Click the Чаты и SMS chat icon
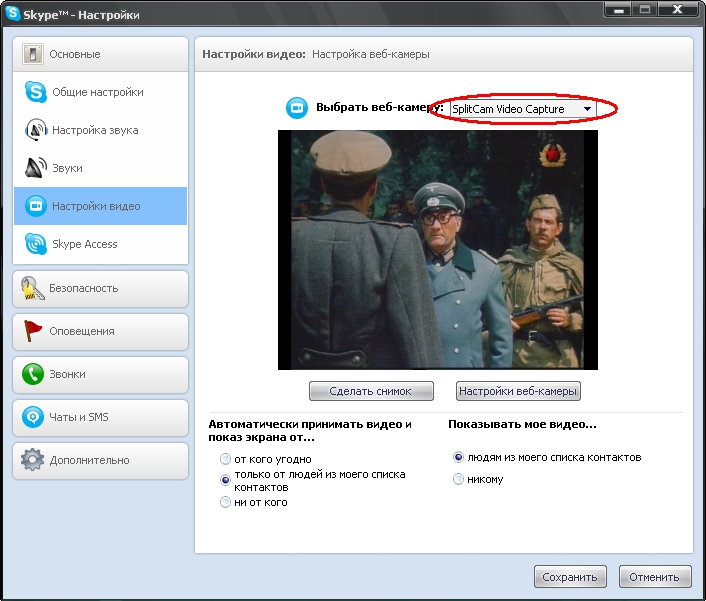The width and height of the screenshot is (706, 601). pyautogui.click(x=32, y=417)
